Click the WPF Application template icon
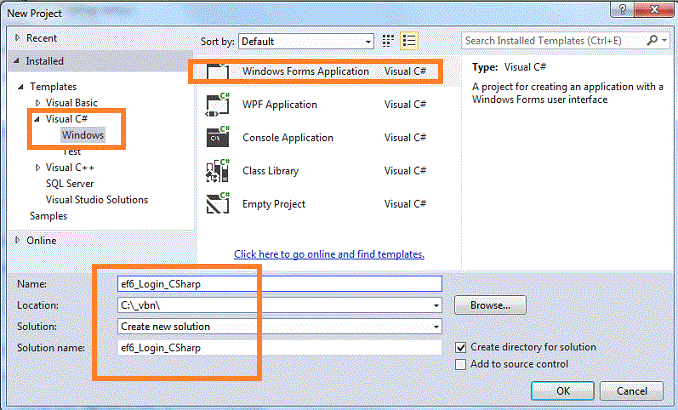Viewport: 678px width, 410px height. pos(217,104)
